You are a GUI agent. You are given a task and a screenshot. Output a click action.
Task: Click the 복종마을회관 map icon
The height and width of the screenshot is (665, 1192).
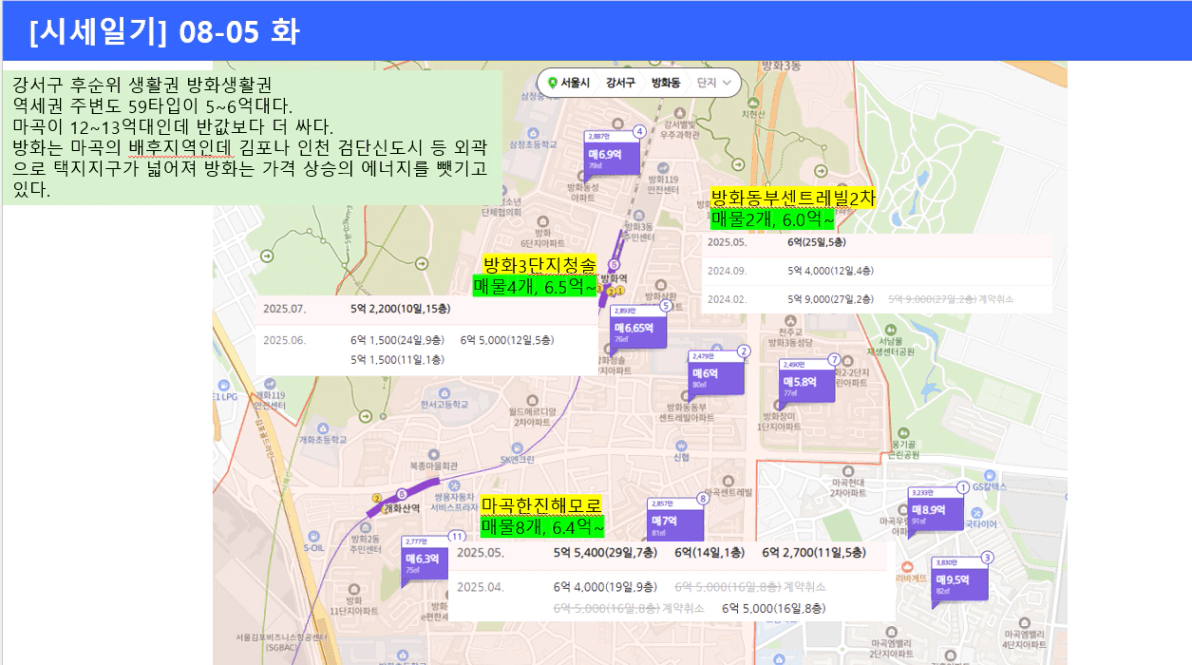click(x=433, y=454)
